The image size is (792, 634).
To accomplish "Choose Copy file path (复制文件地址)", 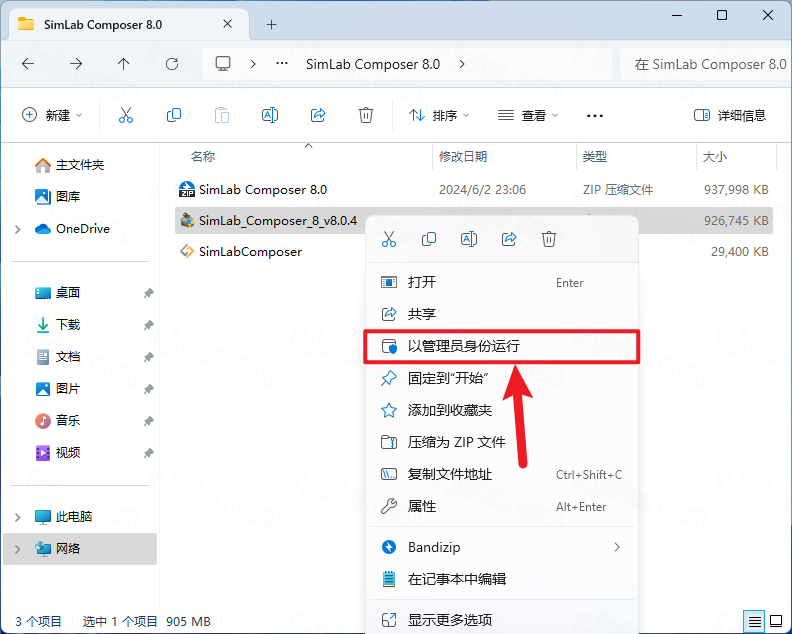I will [502, 474].
